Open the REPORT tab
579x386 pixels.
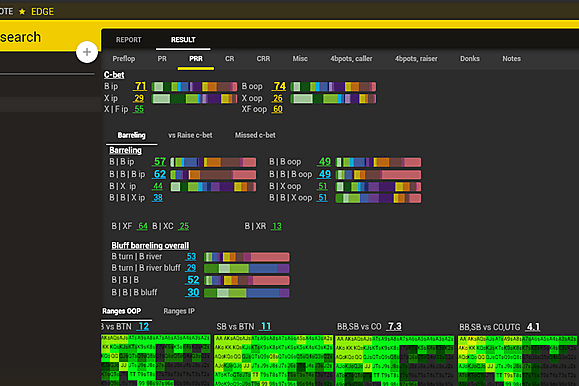click(x=129, y=40)
